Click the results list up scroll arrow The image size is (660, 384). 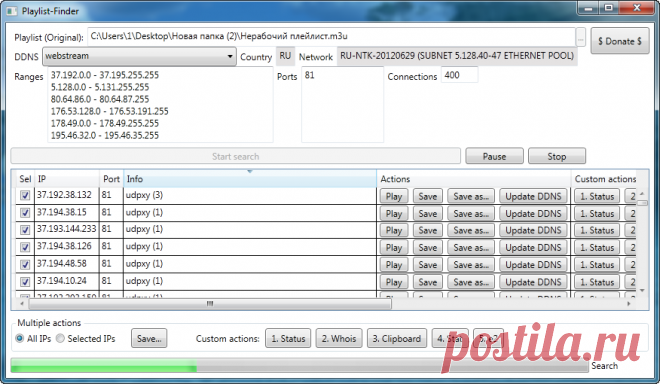[x=642, y=193]
